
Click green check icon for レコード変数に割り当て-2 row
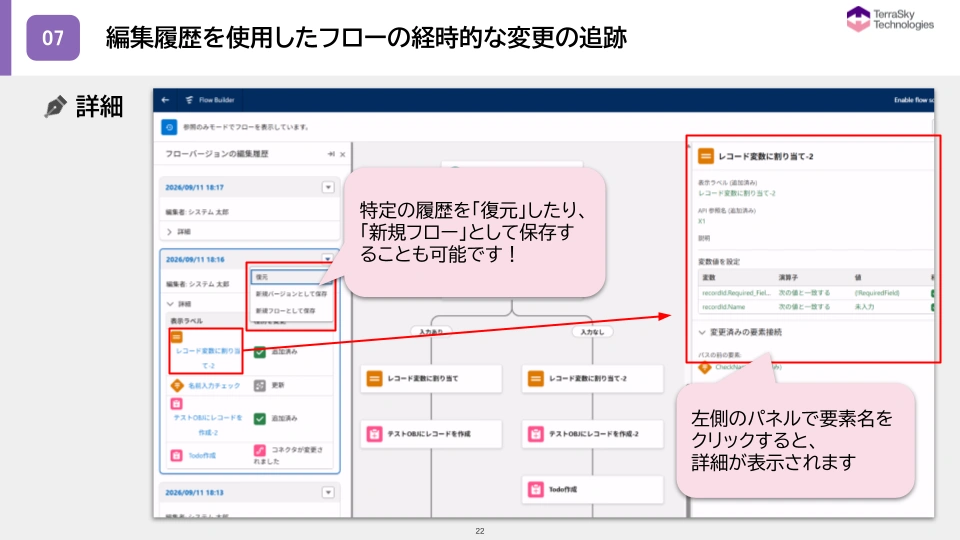click(260, 351)
